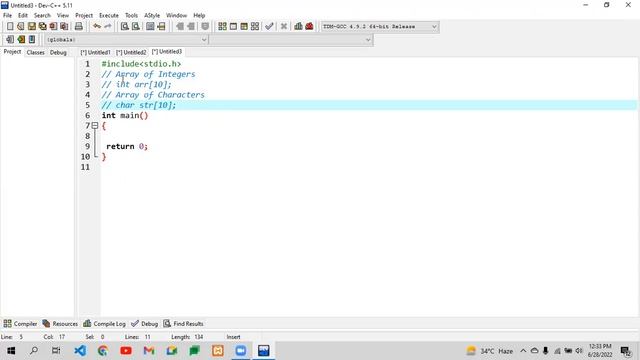Image resolution: width=640 pixels, height=360 pixels.
Task: Switch to the Debug sidebar tab
Action: pos(58,53)
